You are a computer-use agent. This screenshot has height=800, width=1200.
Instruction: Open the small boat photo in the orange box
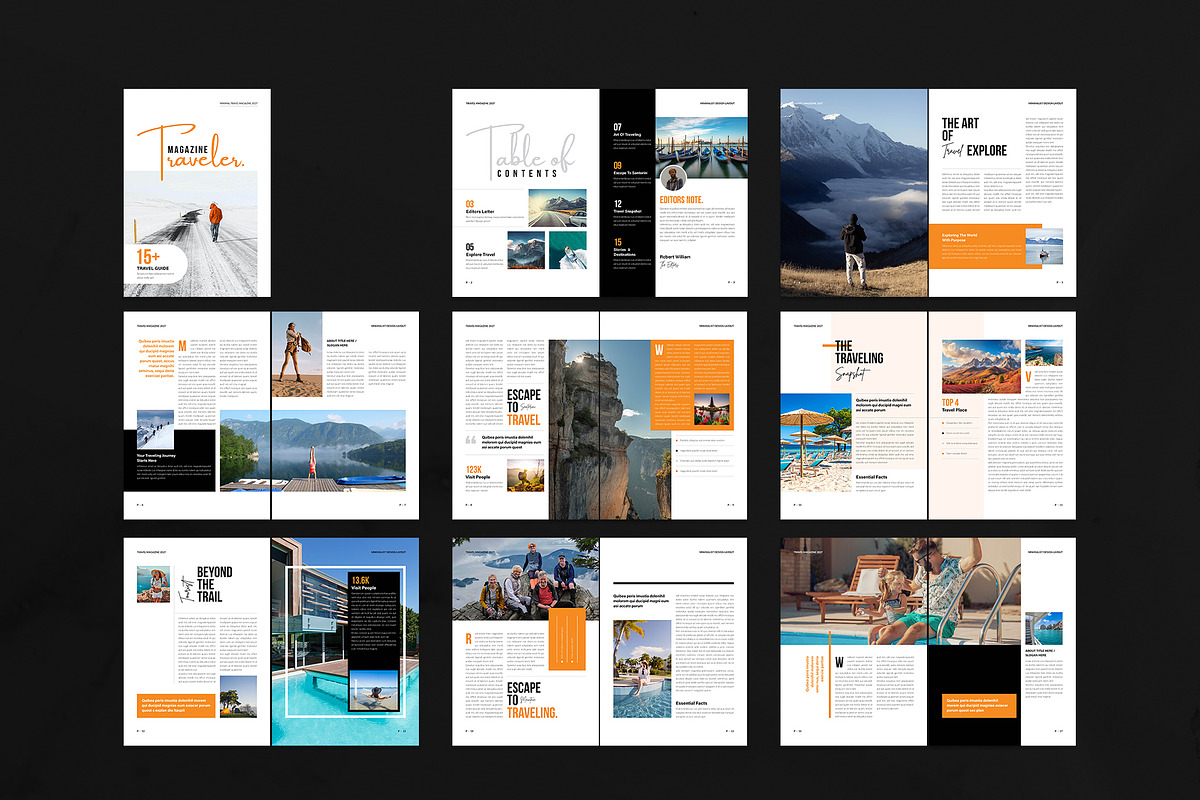click(x=1044, y=246)
